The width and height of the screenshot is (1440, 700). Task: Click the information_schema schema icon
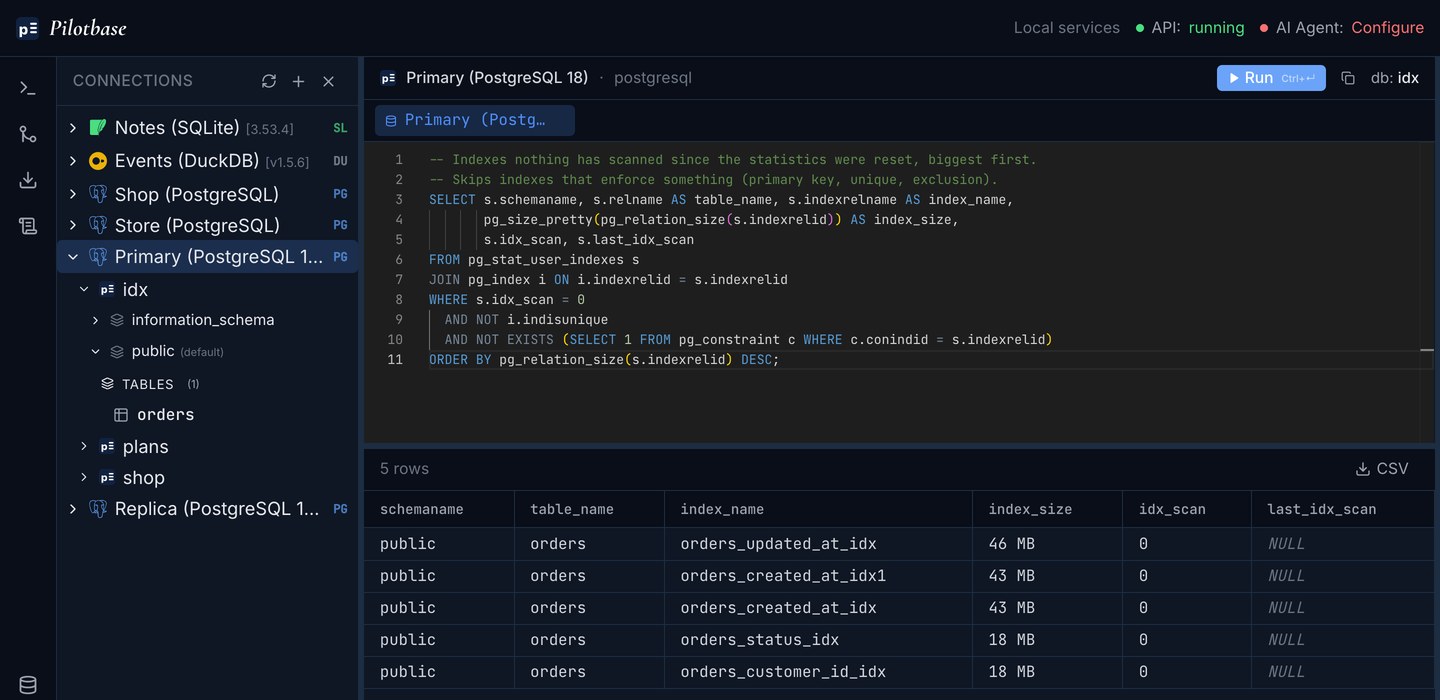(x=117, y=320)
